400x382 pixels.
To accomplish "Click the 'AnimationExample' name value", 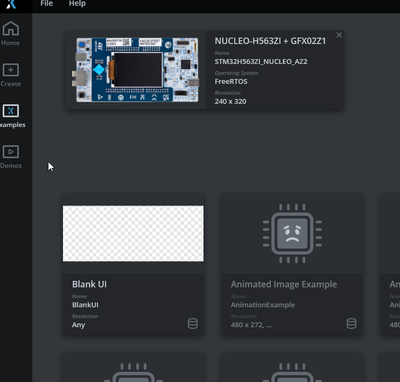I will tap(263, 305).
